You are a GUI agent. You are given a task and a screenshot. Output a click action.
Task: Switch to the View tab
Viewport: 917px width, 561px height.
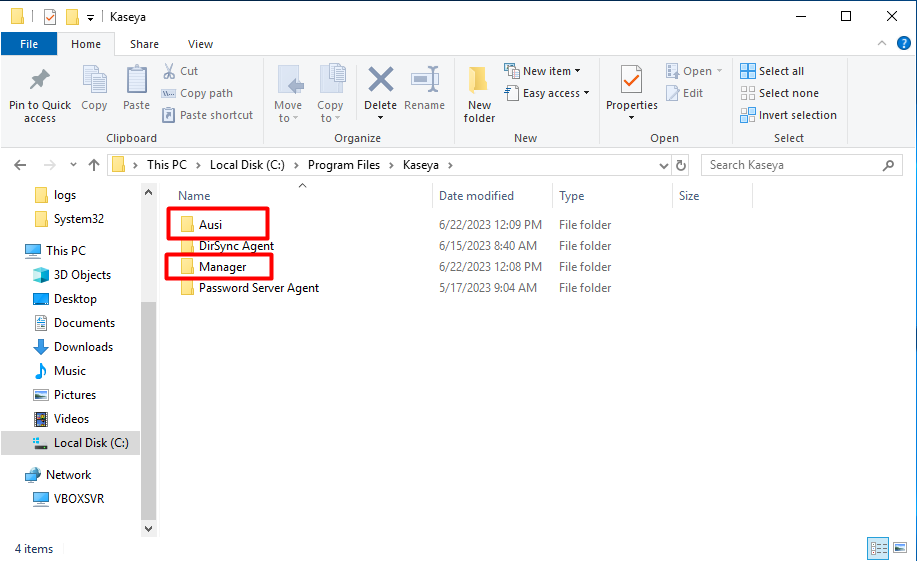point(200,44)
